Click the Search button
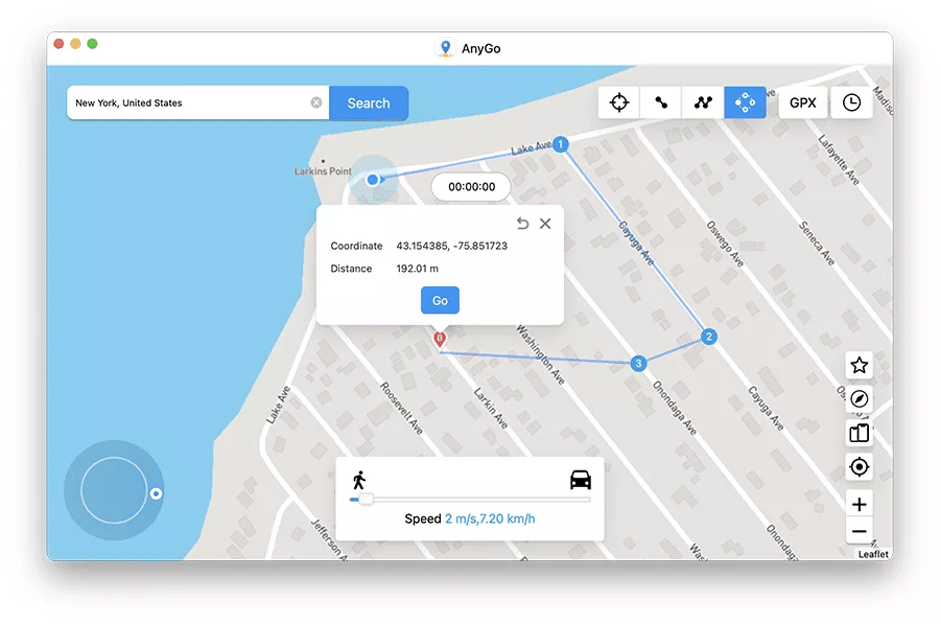 (368, 103)
